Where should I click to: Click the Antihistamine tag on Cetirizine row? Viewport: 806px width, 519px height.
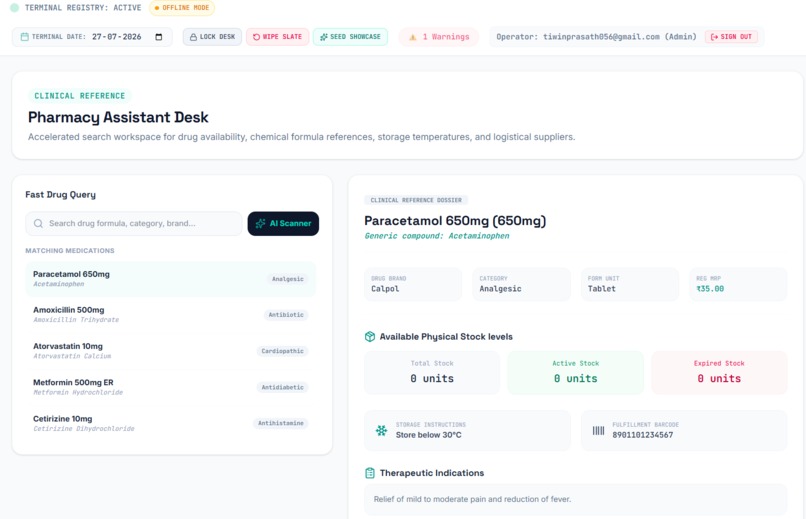click(x=280, y=423)
